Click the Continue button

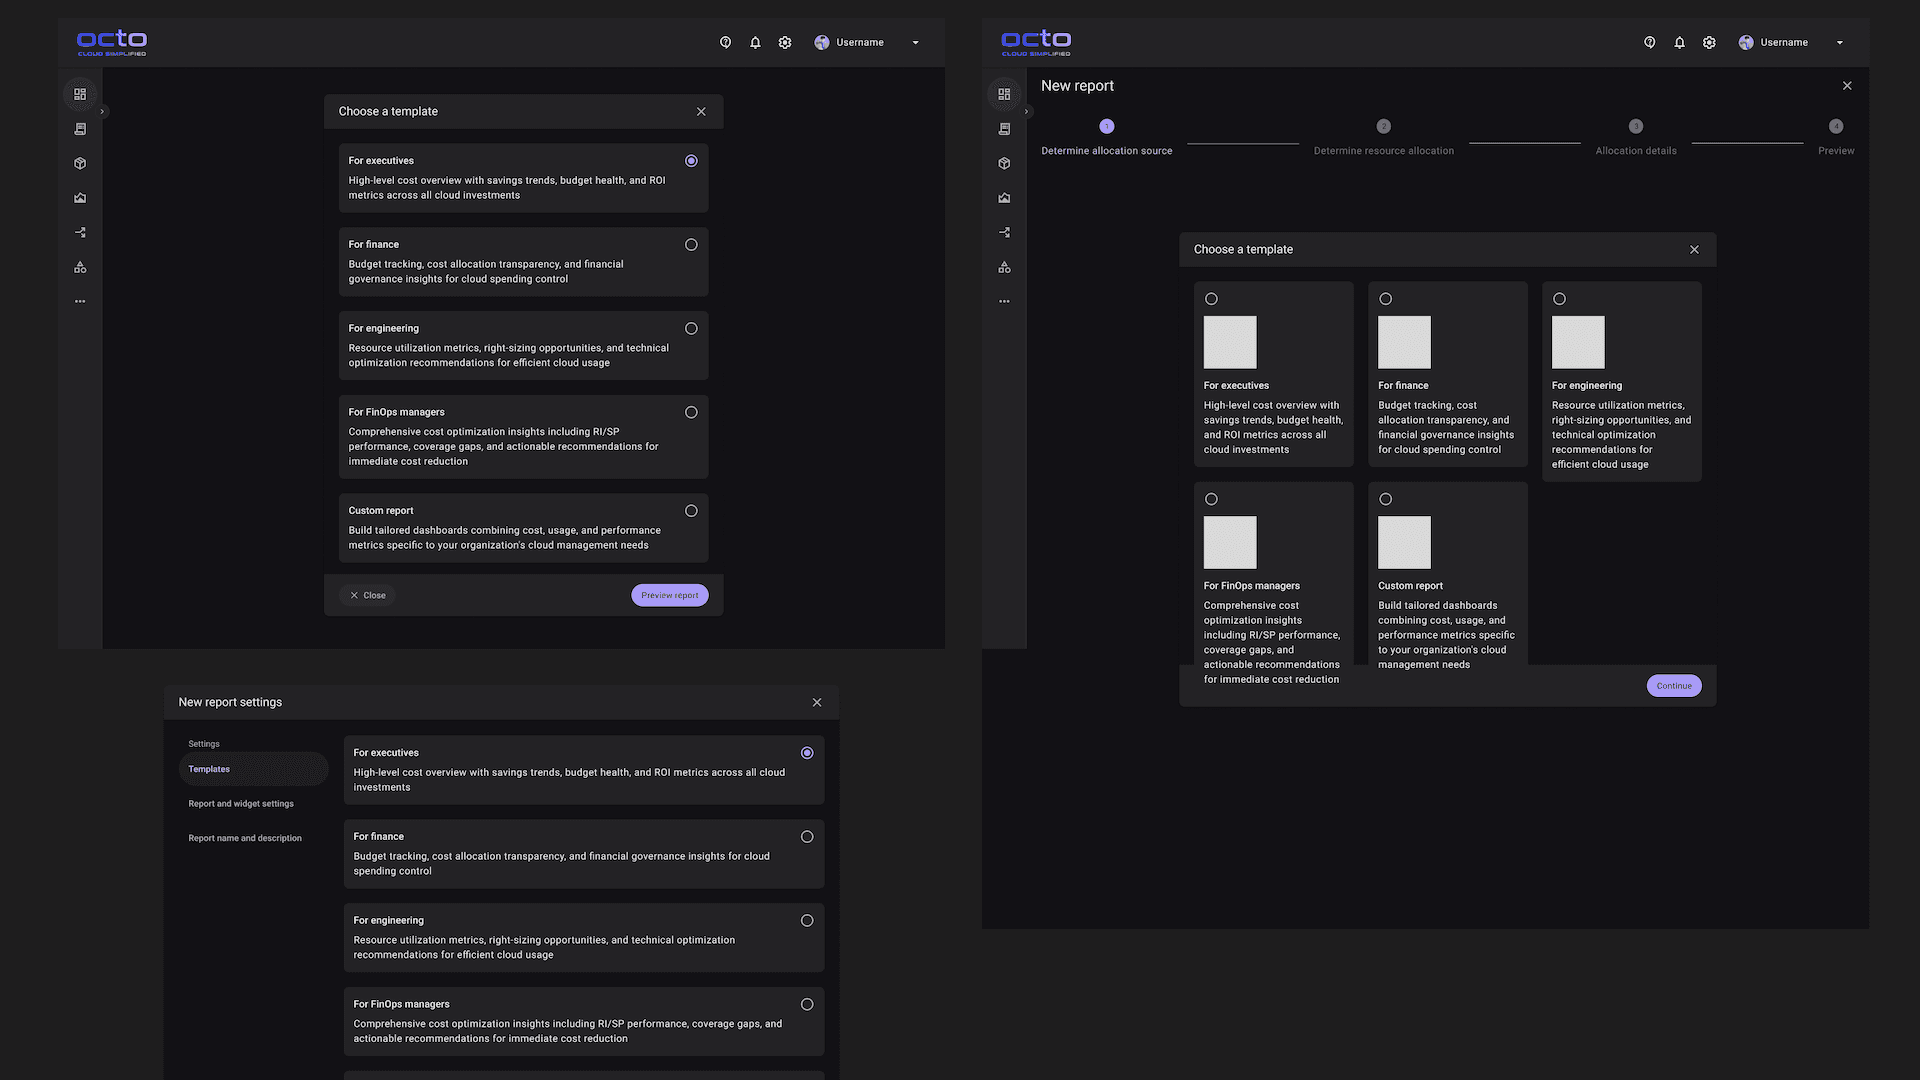pos(1673,686)
